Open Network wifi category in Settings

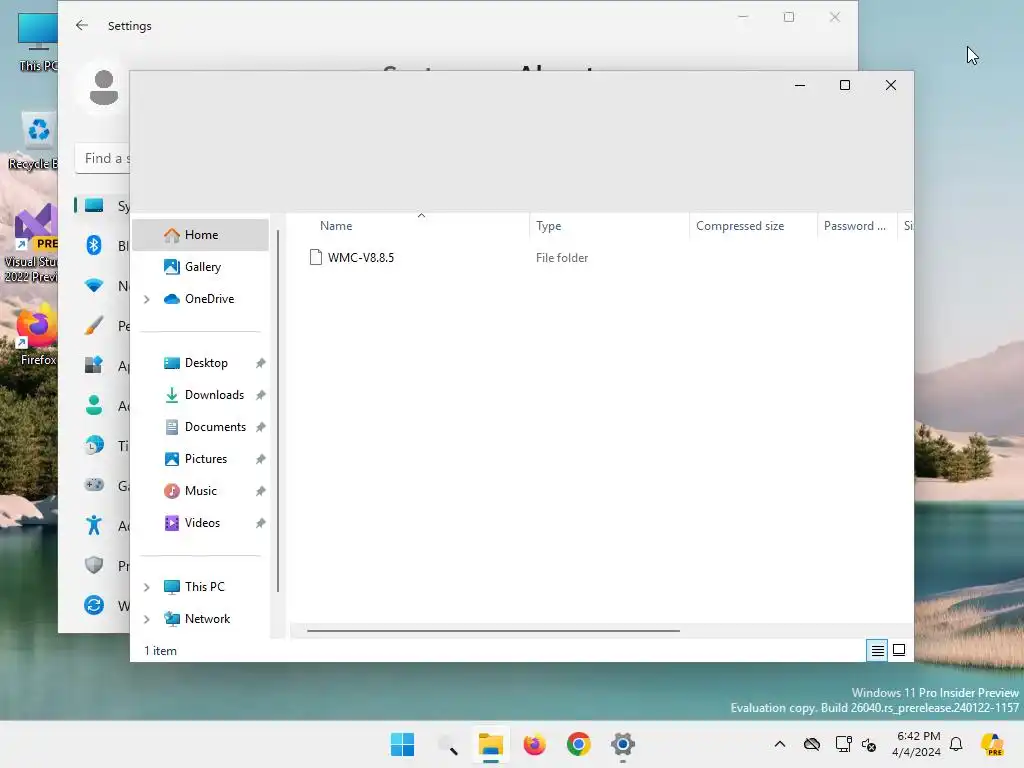pos(94,285)
